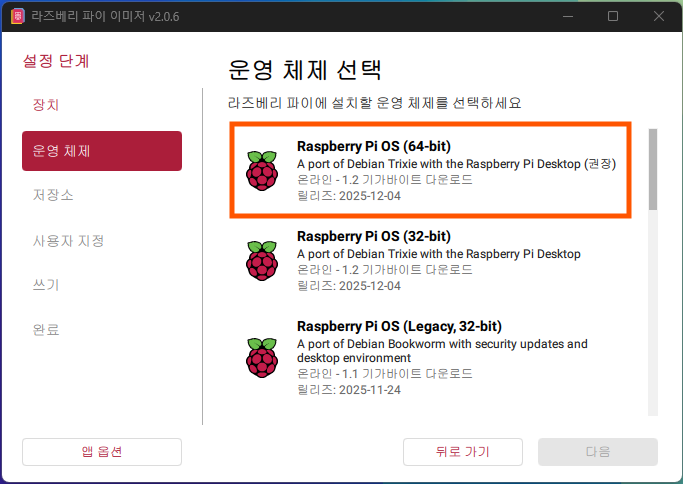The image size is (683, 484).
Task: Close the Raspberry Pi Imager window
Action: pyautogui.click(x=659, y=17)
